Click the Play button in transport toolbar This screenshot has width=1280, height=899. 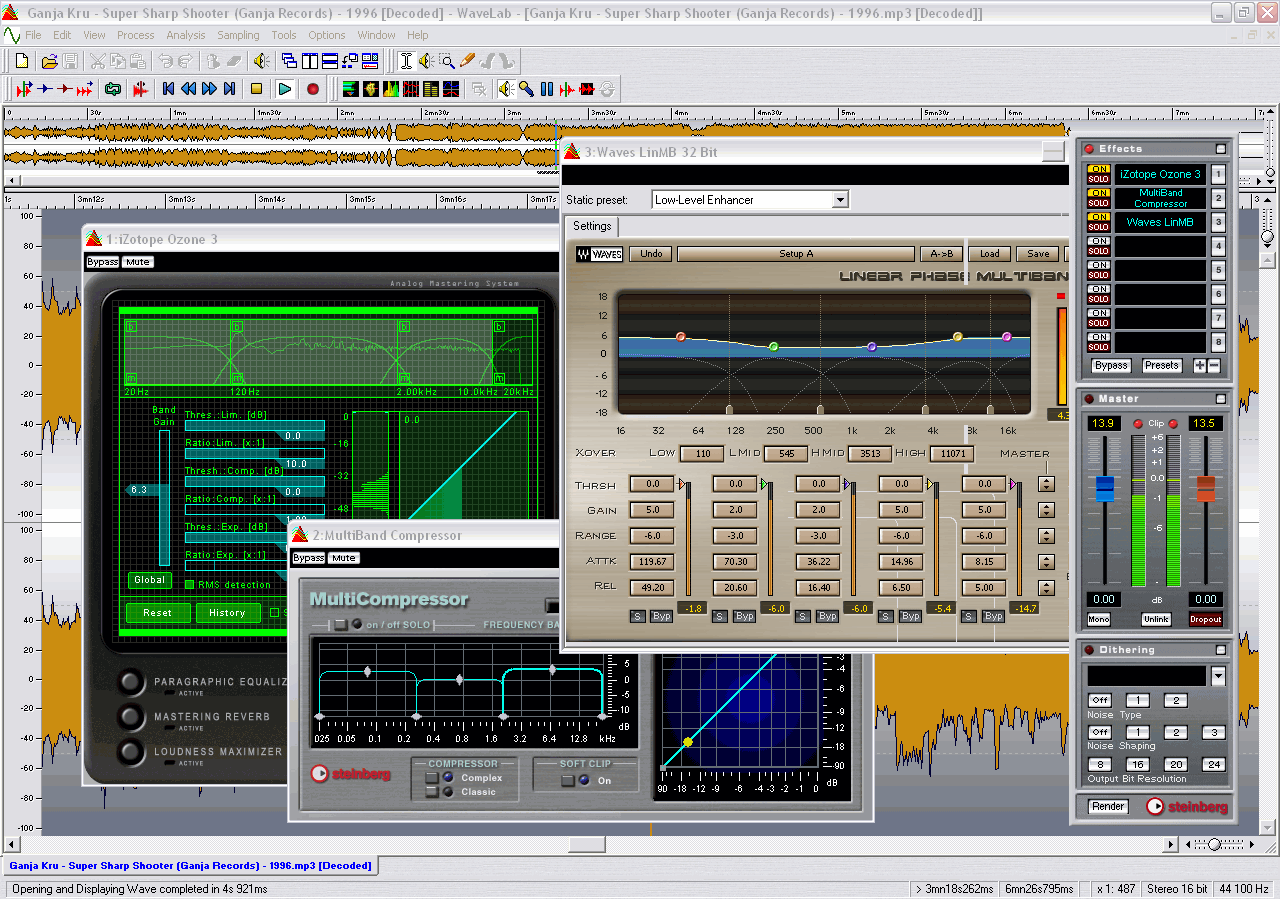click(285, 89)
